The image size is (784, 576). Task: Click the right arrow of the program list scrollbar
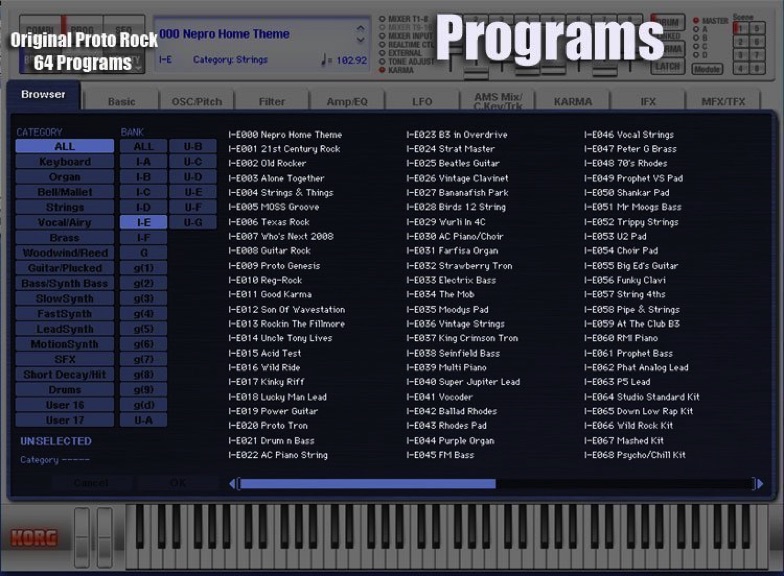coord(760,484)
